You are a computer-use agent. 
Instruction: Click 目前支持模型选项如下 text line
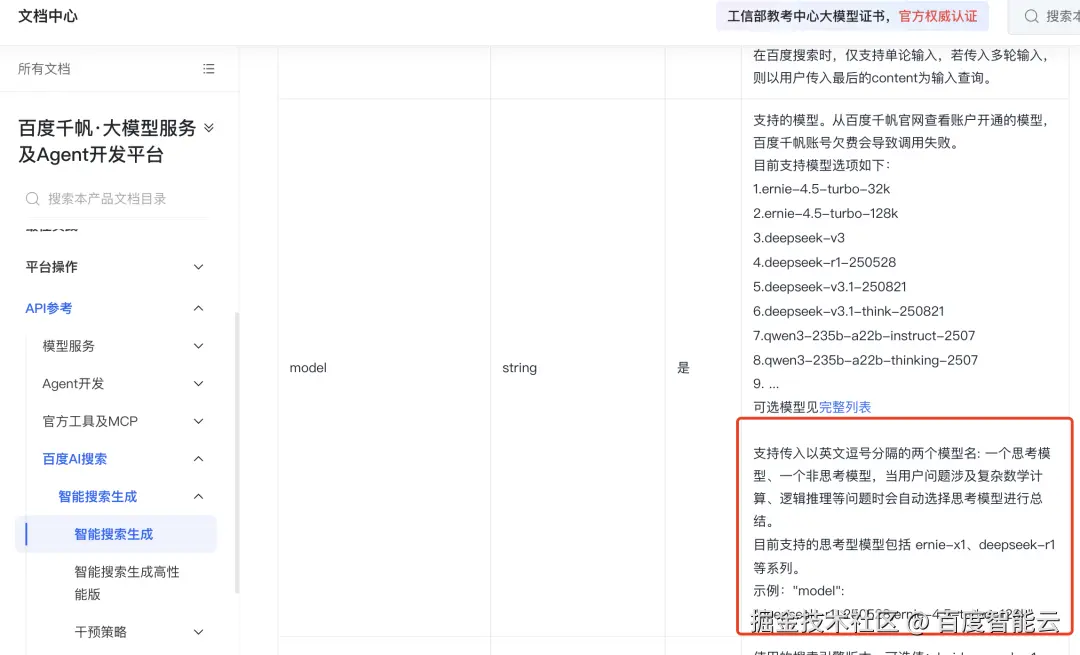pyautogui.click(x=822, y=165)
